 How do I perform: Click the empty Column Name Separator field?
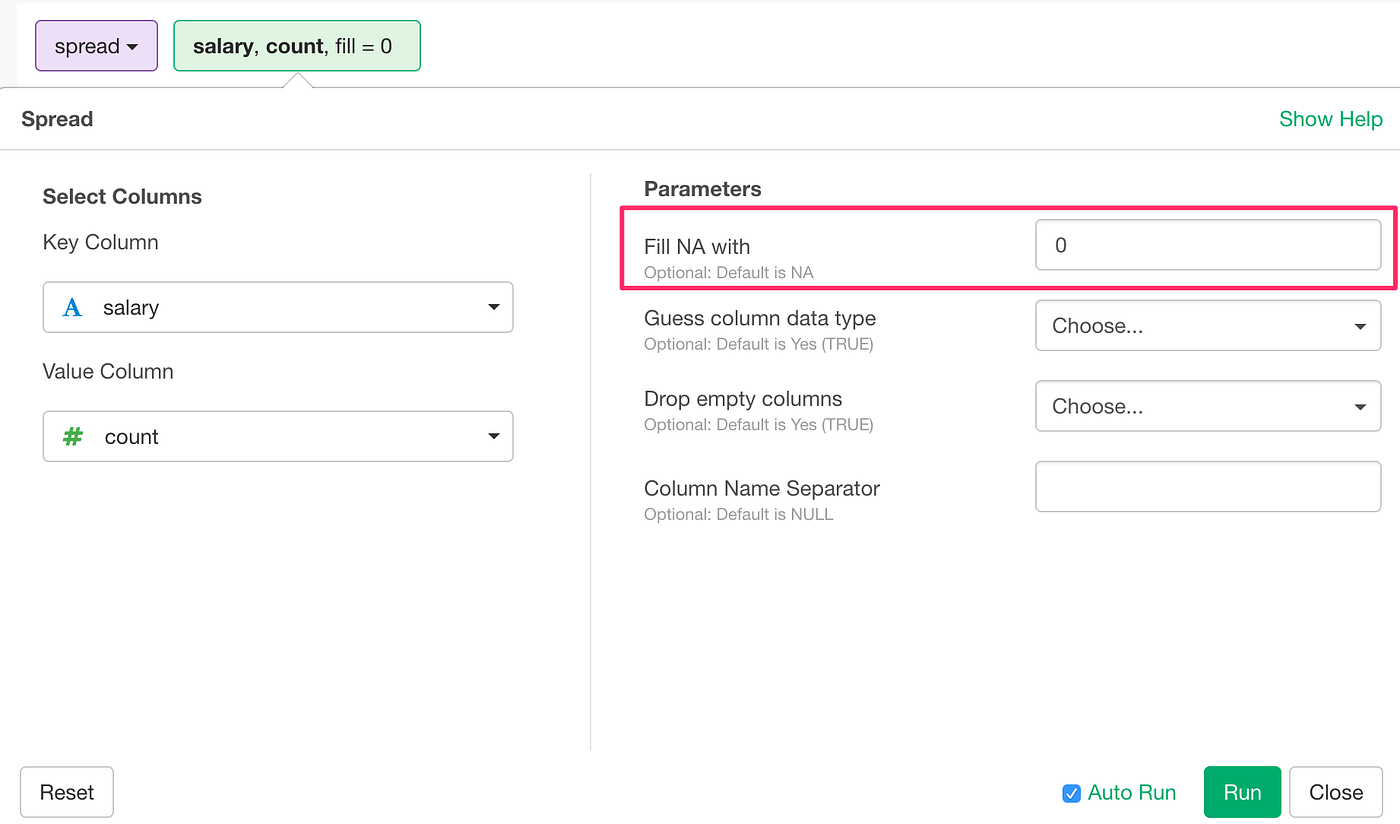coord(1208,486)
